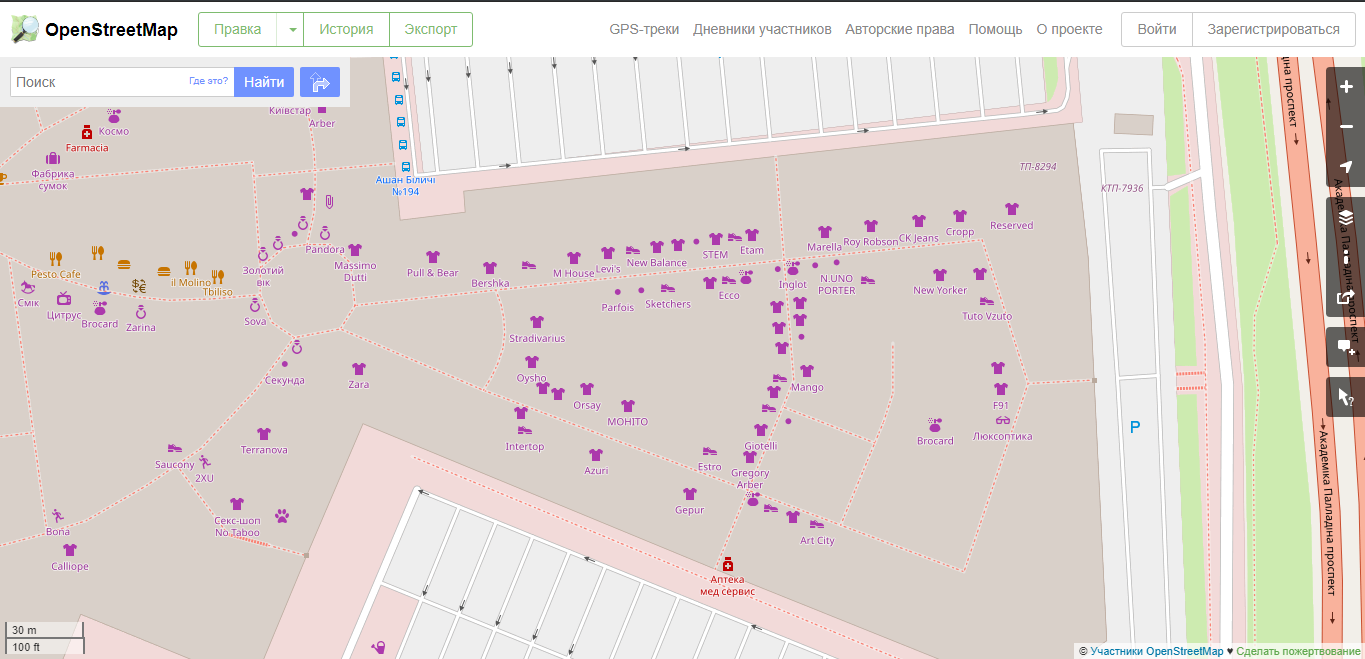Screen dimensions: 1365x659
Task: Click the Pandora jewelry ring icon
Action: (325, 234)
